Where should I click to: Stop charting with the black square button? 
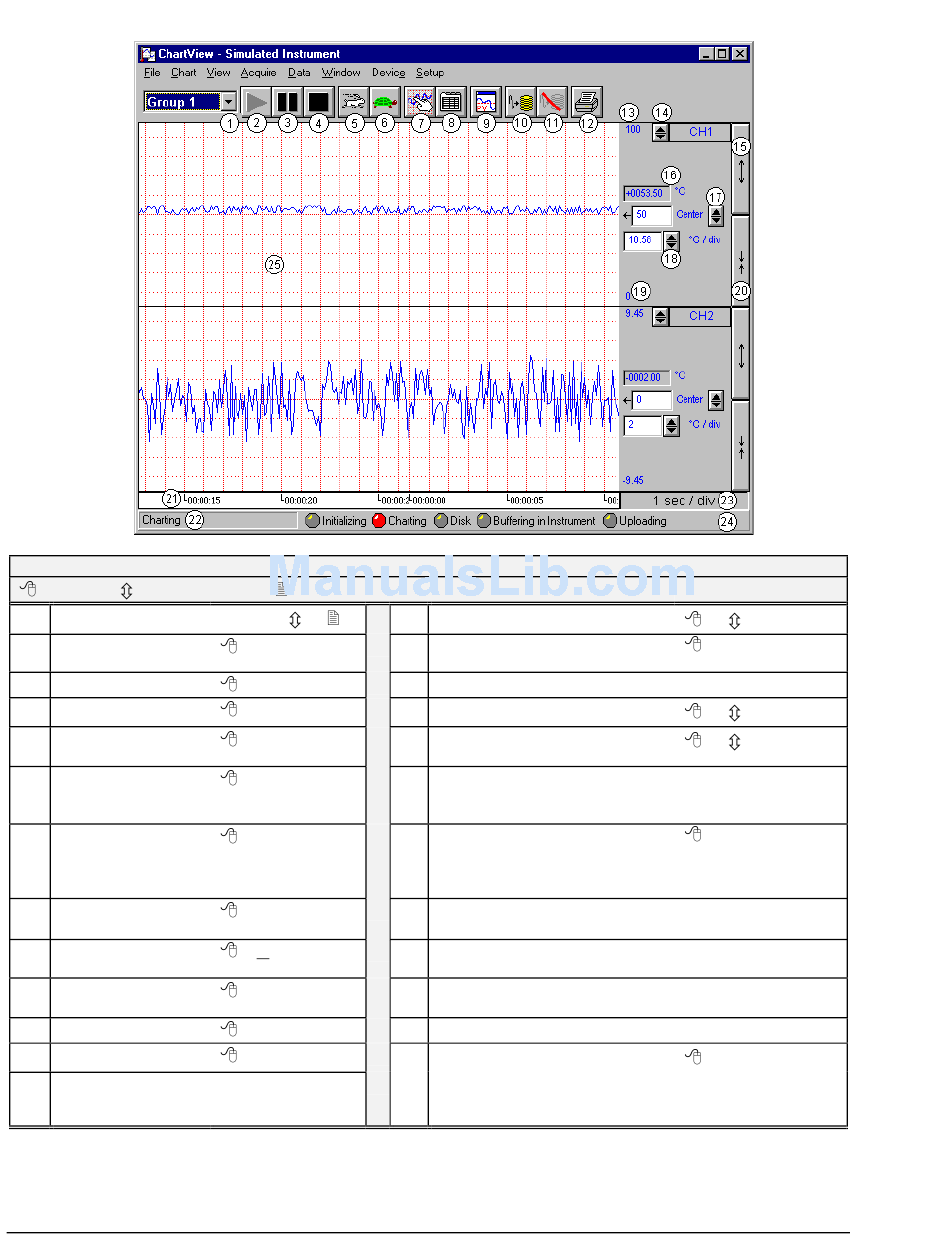click(x=318, y=101)
